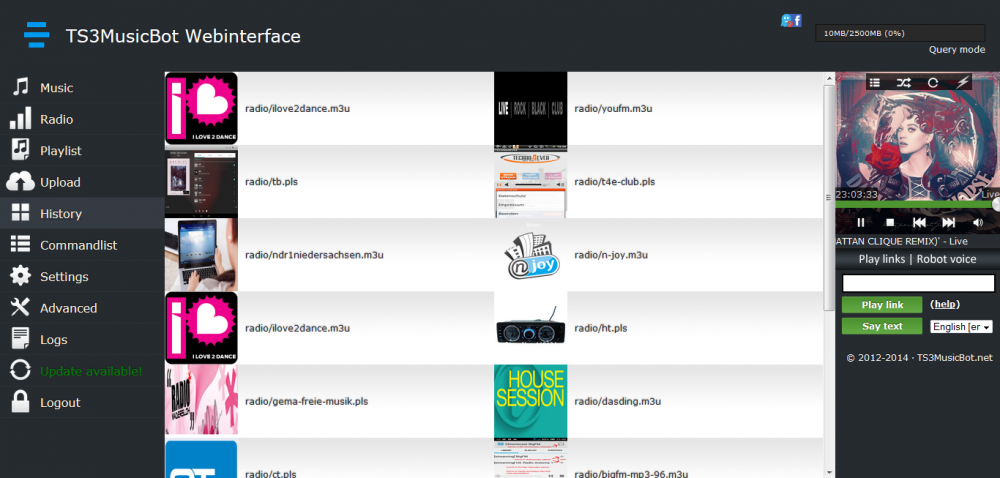This screenshot has height=478, width=1000.
Task: Click the TS3MusicBot logo icon
Action: click(37, 34)
